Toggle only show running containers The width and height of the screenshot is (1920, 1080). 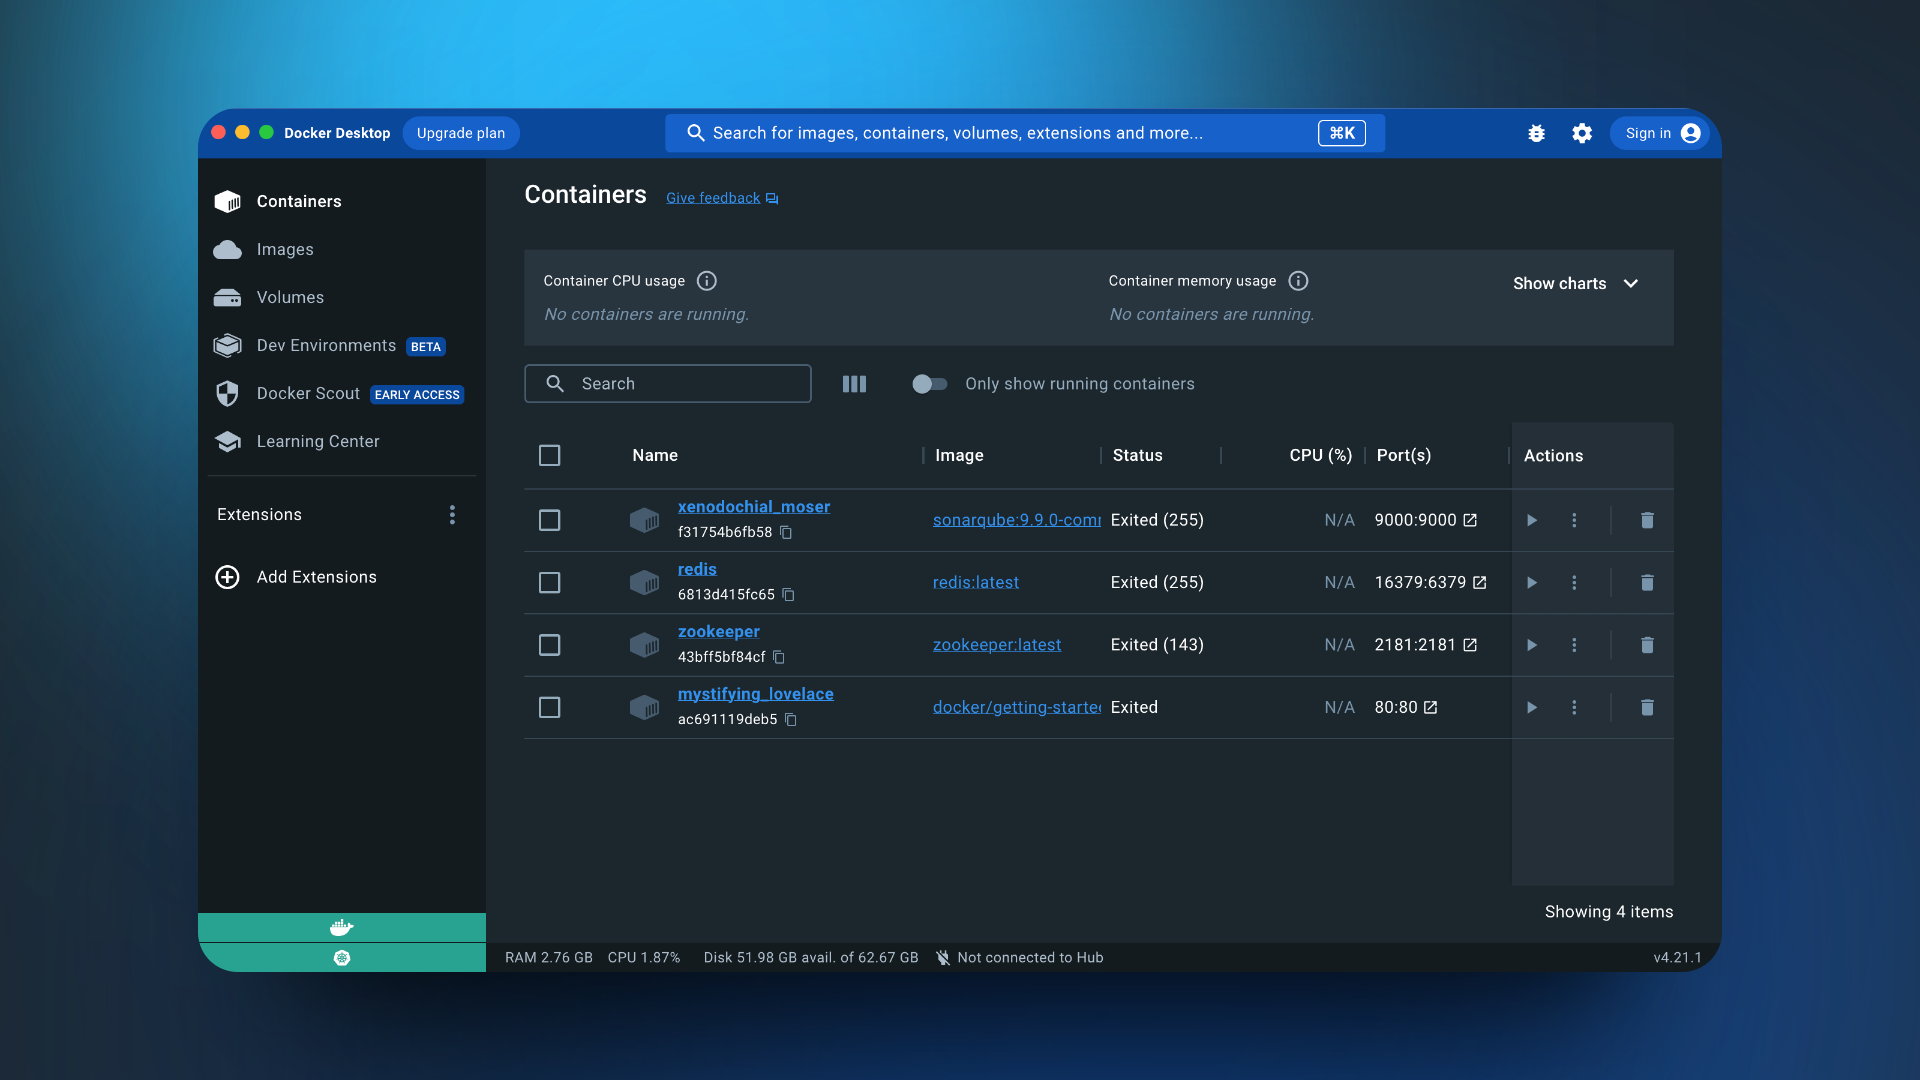tap(929, 384)
